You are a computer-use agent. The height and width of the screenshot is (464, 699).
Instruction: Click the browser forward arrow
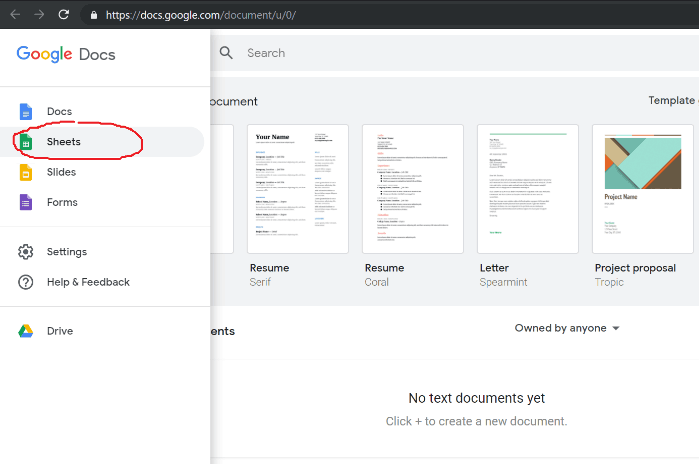click(x=39, y=15)
